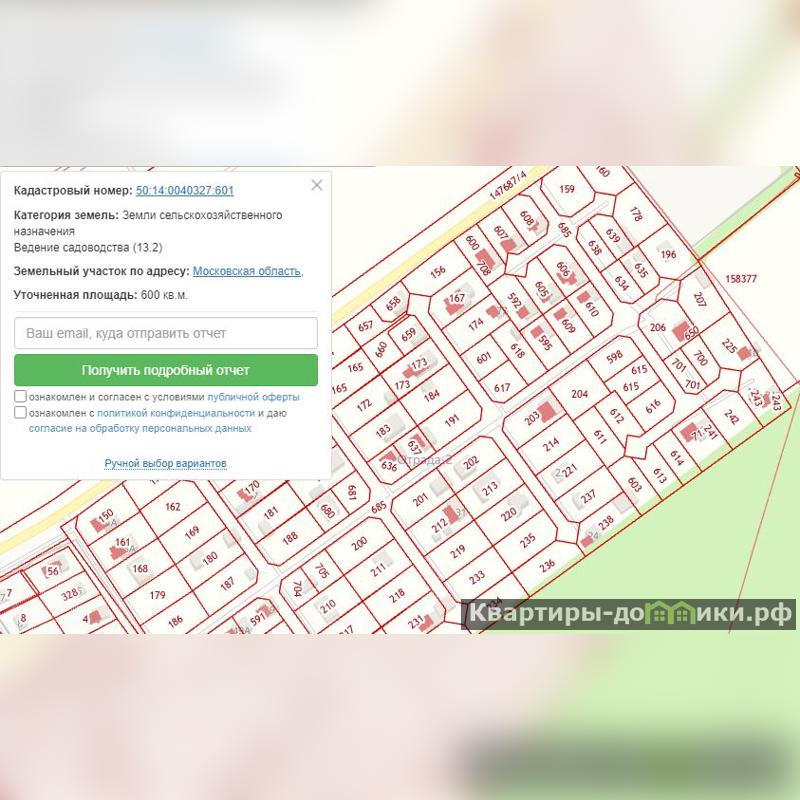800x800 pixels.
Task: Select land parcel 204 on the map
Action: point(580,393)
